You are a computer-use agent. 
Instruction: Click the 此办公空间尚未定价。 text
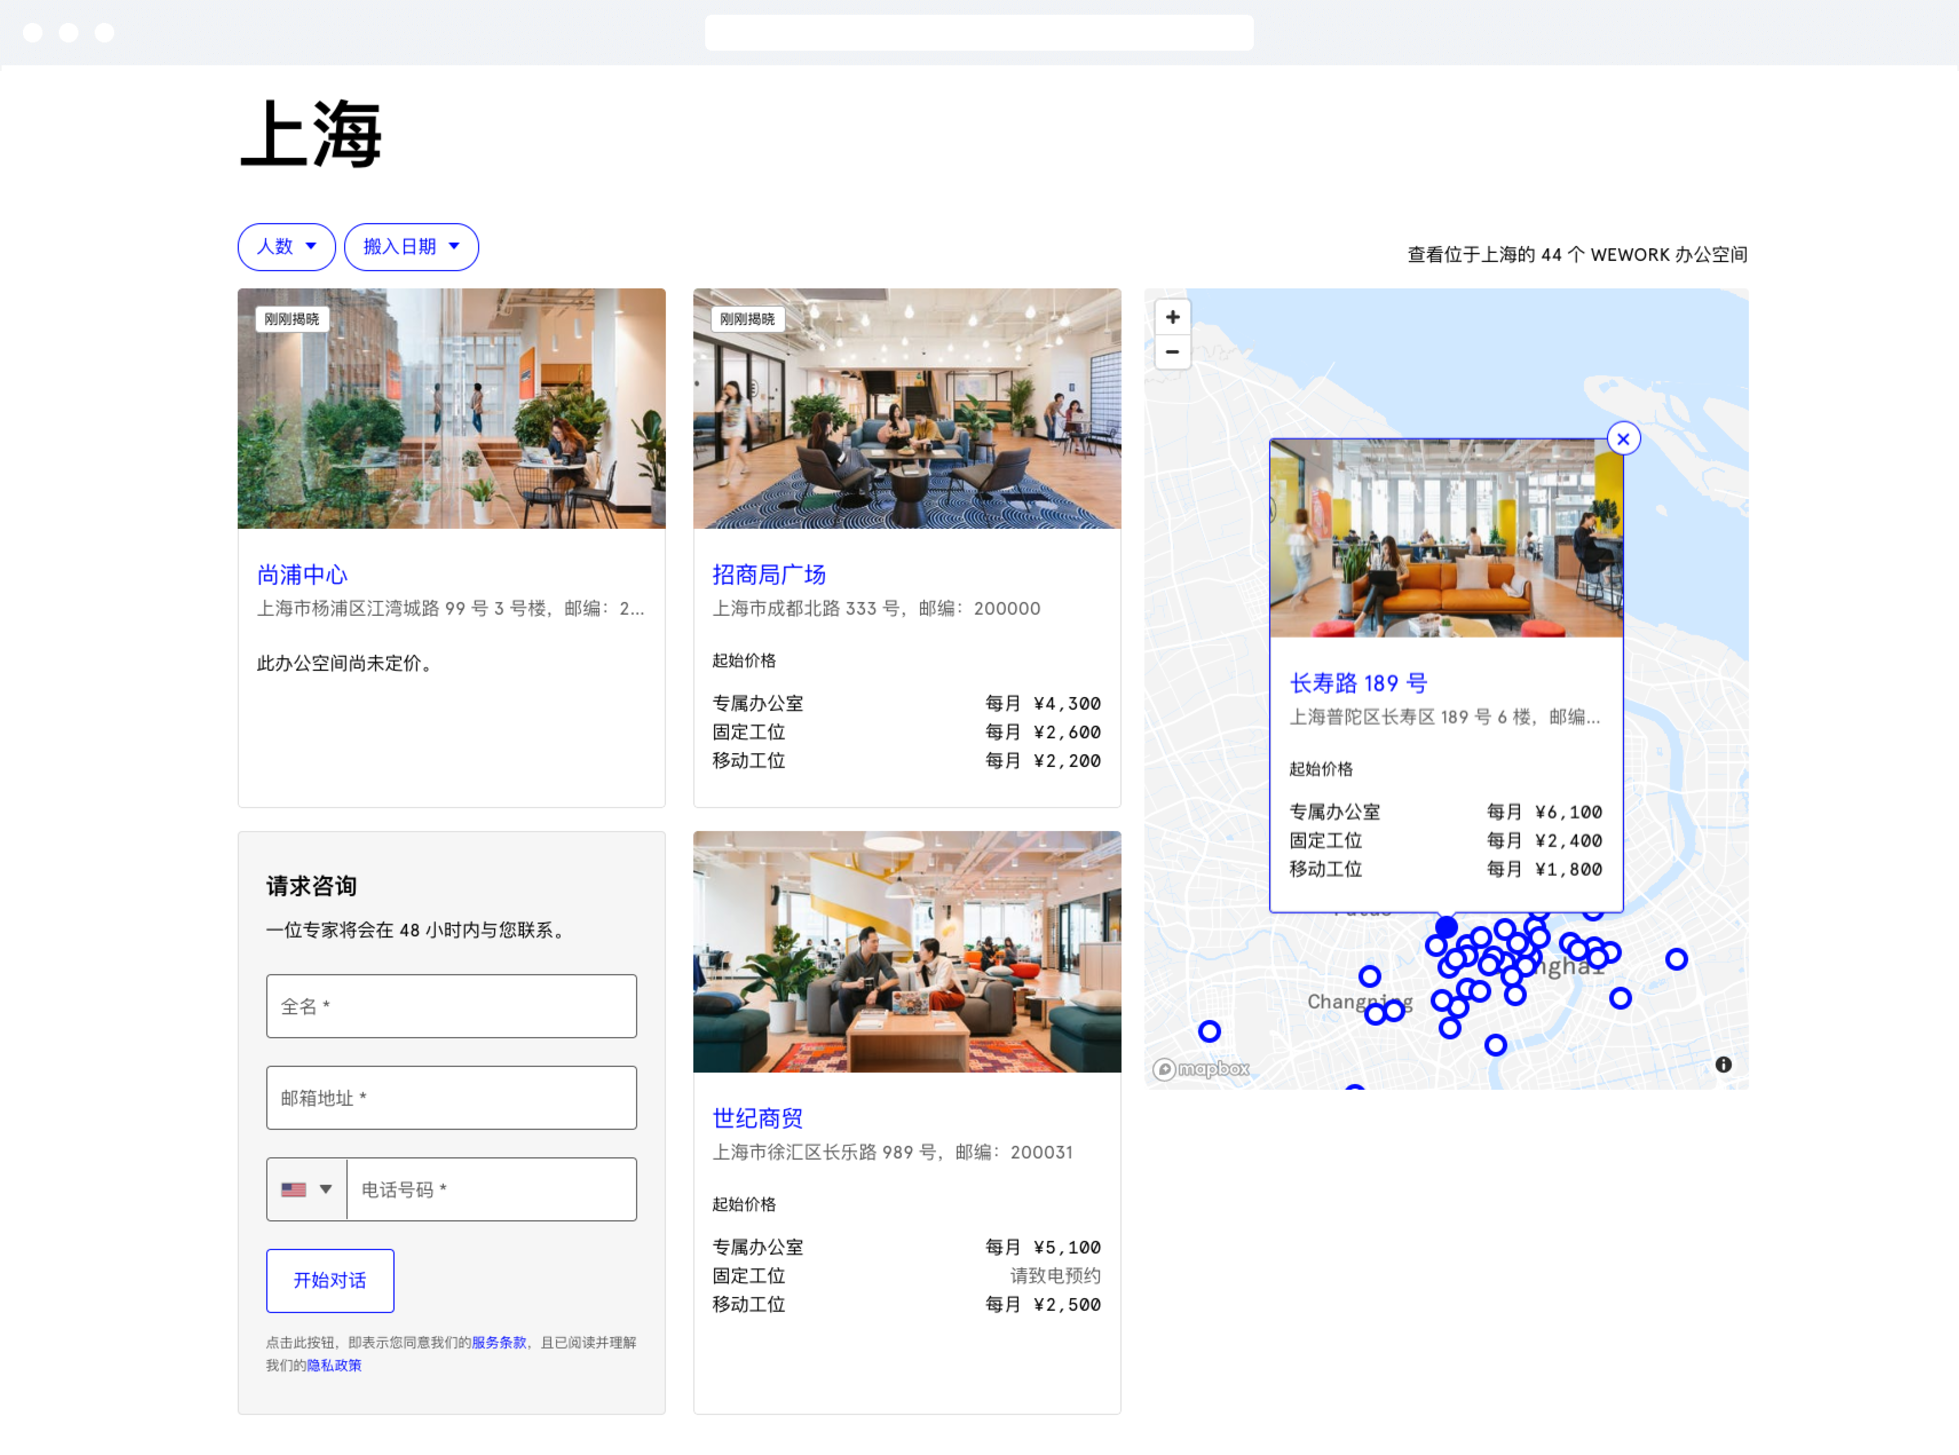[348, 663]
